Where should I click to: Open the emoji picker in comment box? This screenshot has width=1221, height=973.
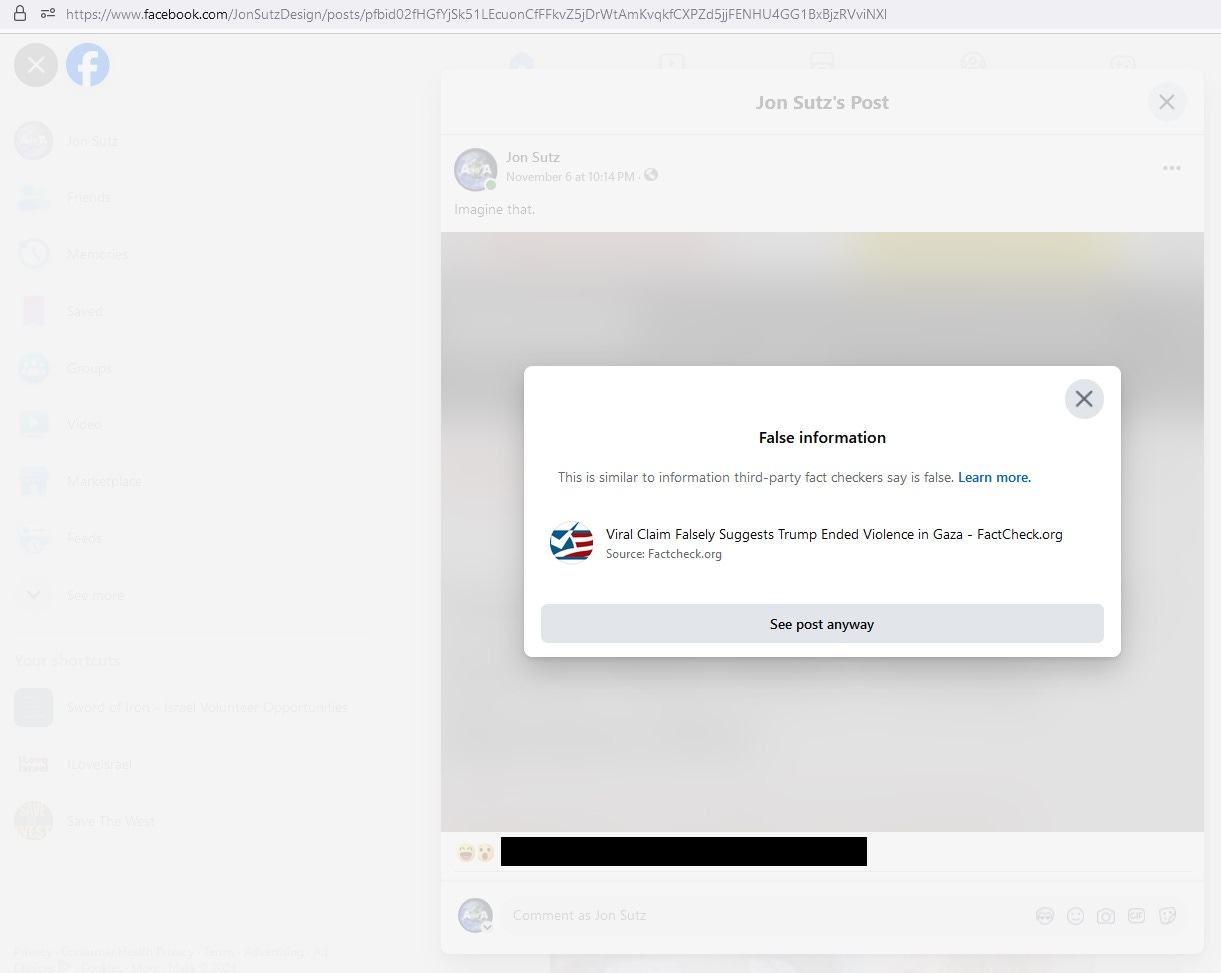pyautogui.click(x=1075, y=915)
